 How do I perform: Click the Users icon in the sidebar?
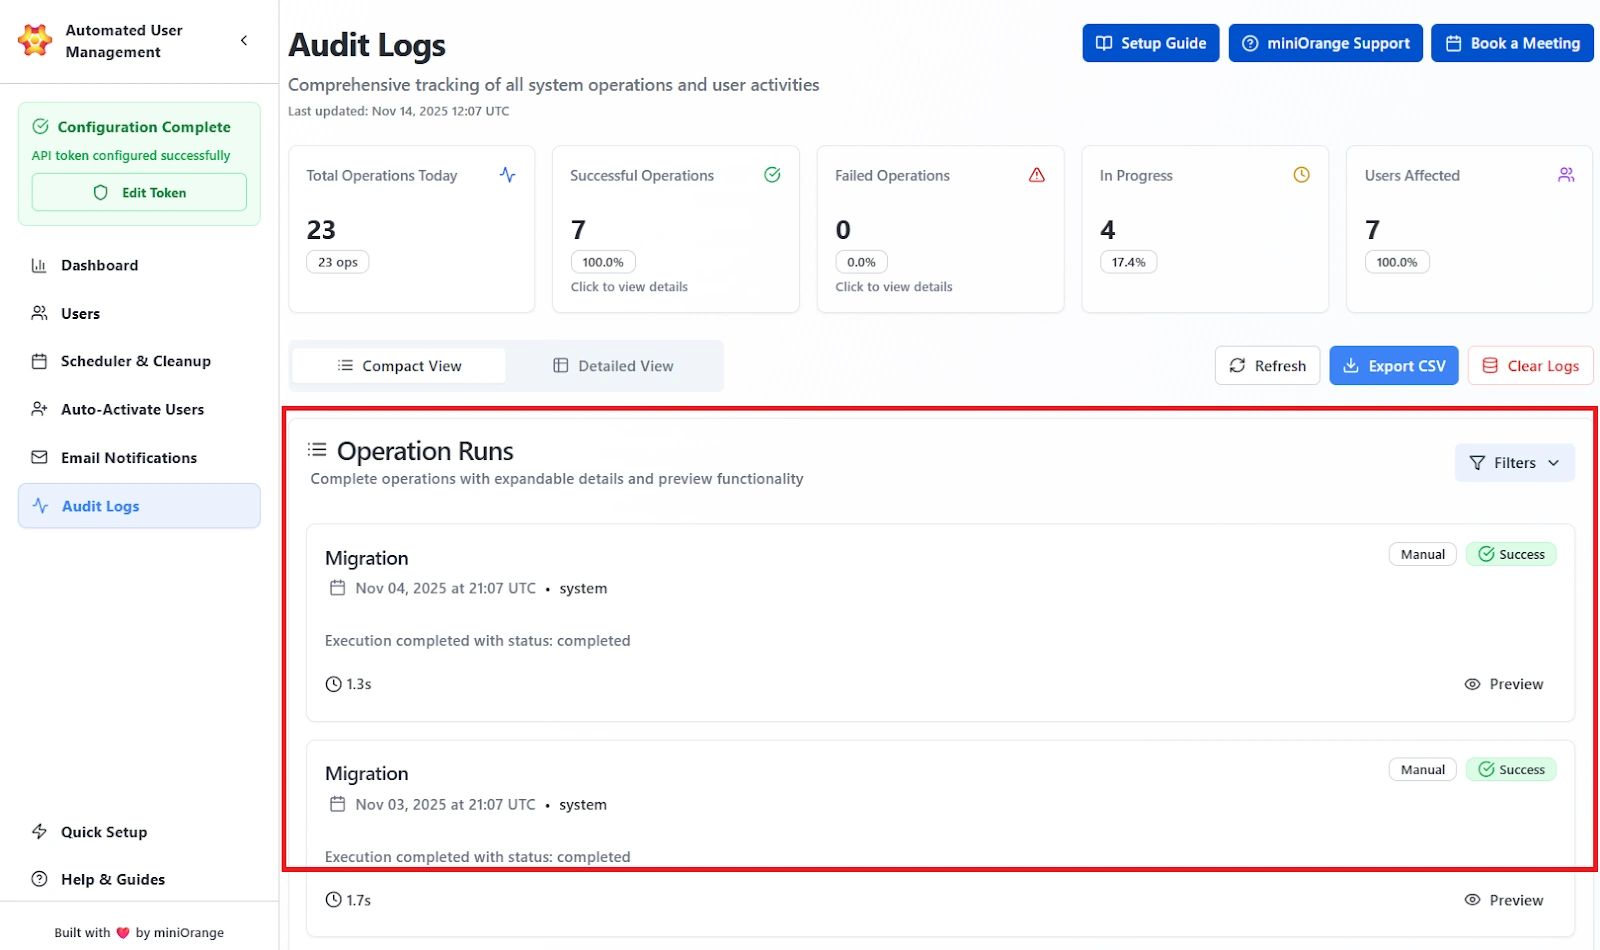coord(40,313)
